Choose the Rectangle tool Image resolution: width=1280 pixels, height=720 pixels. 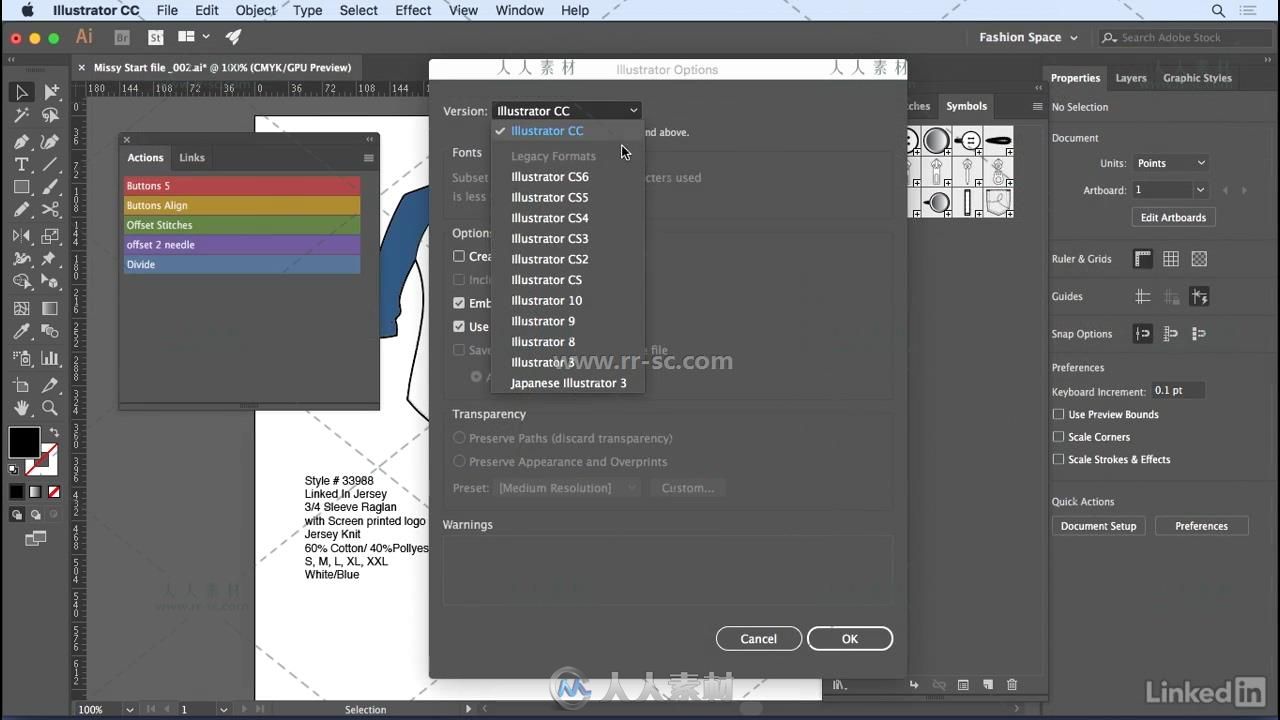[x=21, y=187]
